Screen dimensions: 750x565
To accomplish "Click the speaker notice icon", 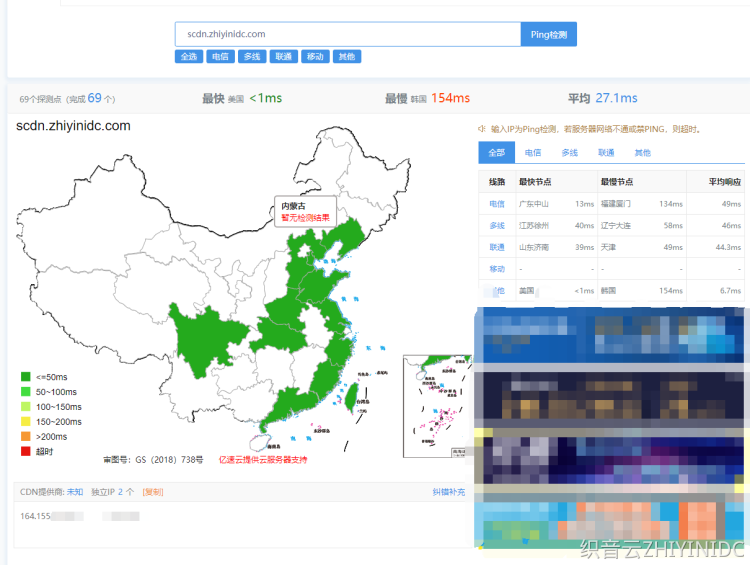I will (x=482, y=129).
